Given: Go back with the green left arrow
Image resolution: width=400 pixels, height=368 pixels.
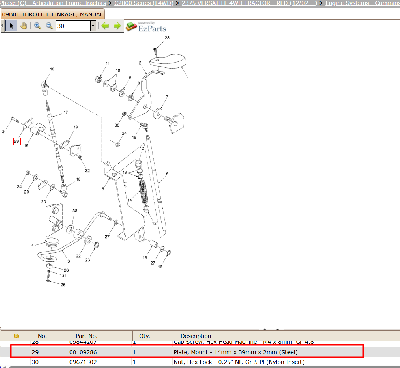Looking at the screenshot, I should pos(105,26).
